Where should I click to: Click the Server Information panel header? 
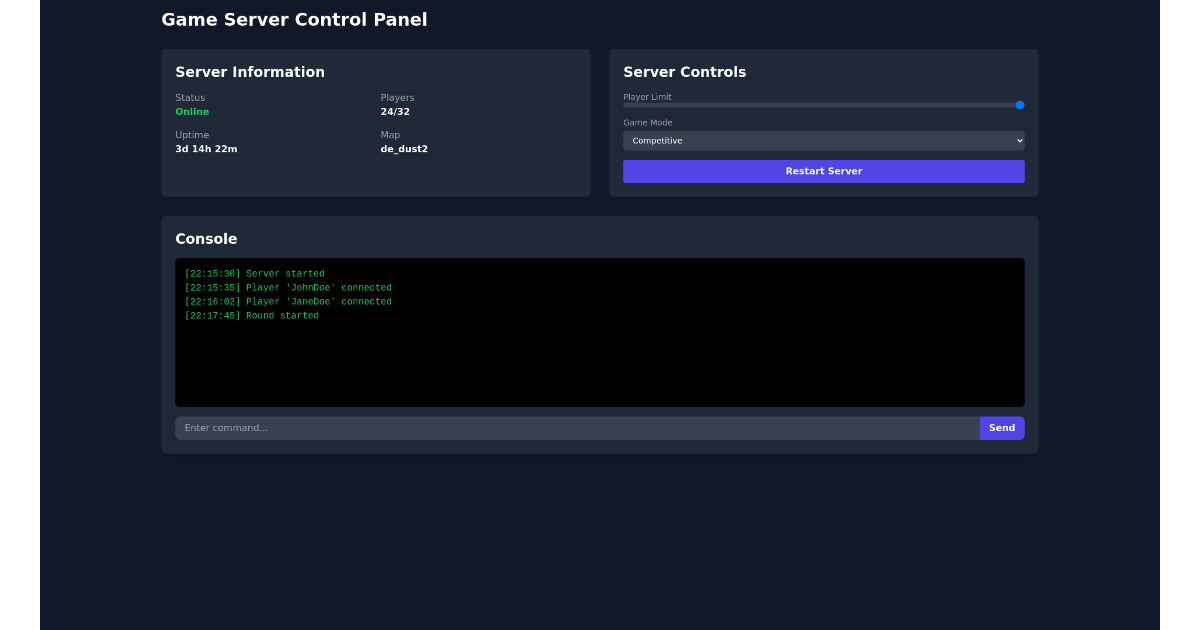pyautogui.click(x=250, y=71)
